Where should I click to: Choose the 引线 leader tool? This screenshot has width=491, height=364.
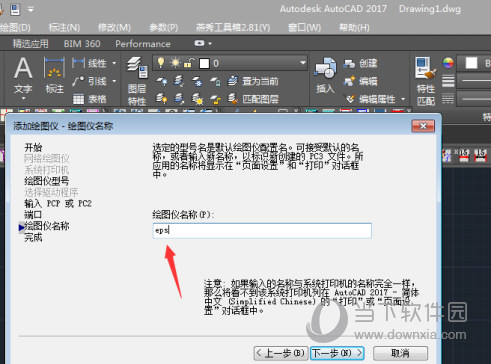(89, 81)
